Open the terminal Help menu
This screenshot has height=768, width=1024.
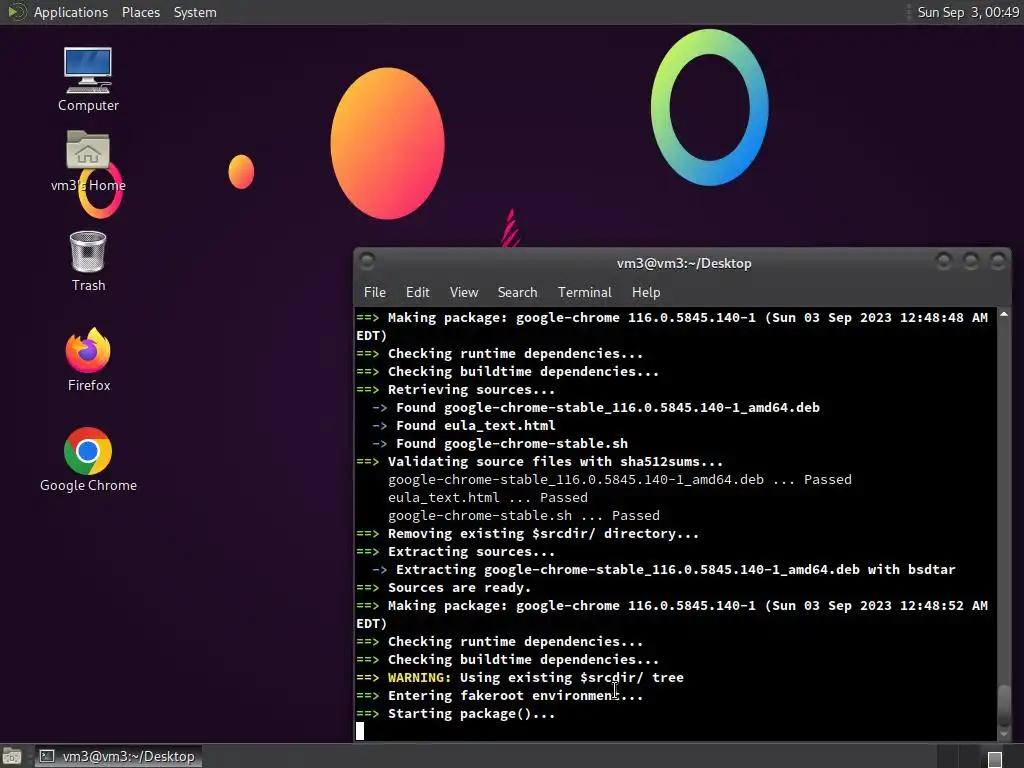click(646, 292)
